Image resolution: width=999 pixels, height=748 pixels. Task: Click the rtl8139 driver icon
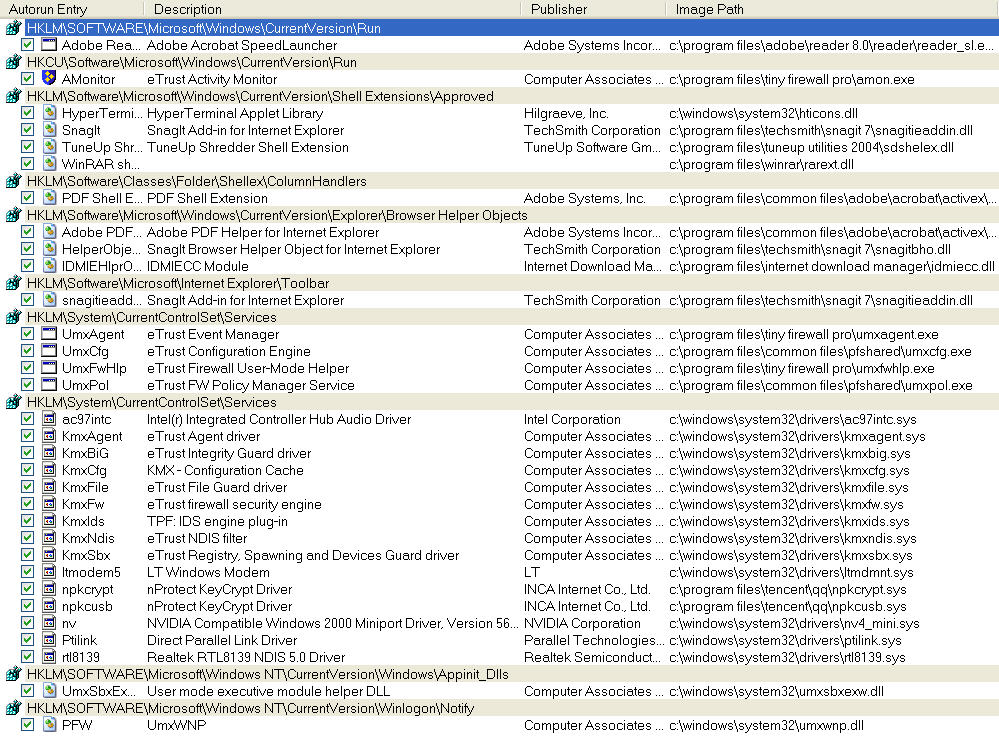(x=49, y=657)
